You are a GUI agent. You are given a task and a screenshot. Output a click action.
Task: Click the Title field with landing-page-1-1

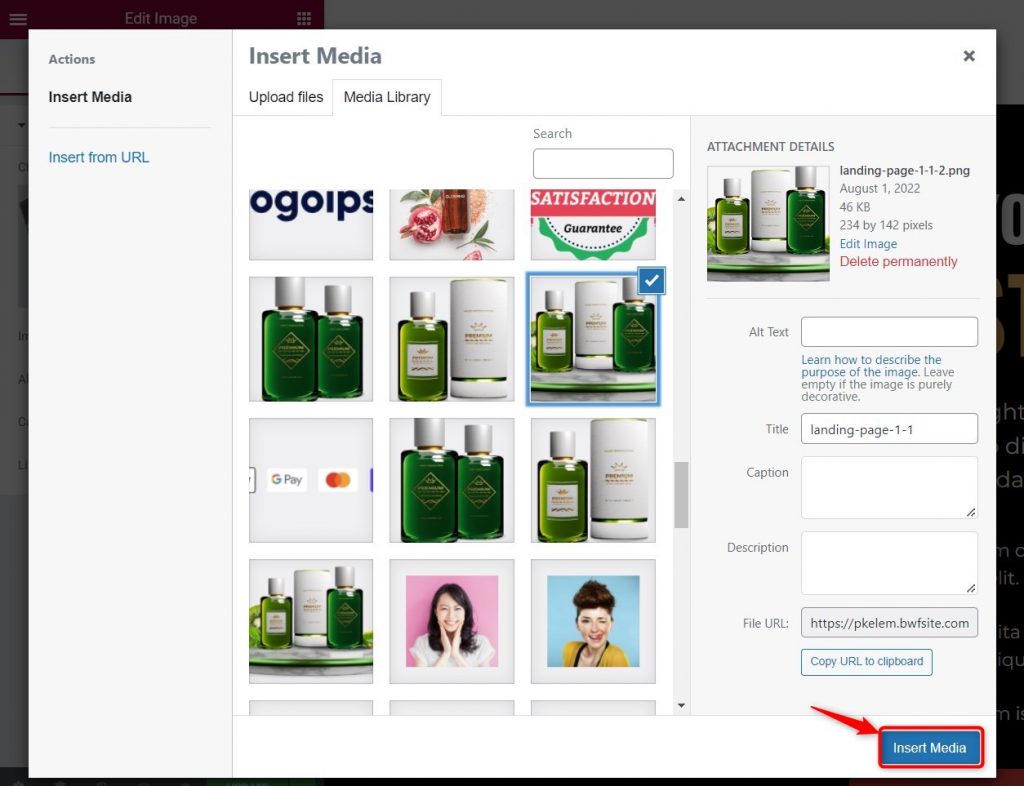pyautogui.click(x=889, y=429)
